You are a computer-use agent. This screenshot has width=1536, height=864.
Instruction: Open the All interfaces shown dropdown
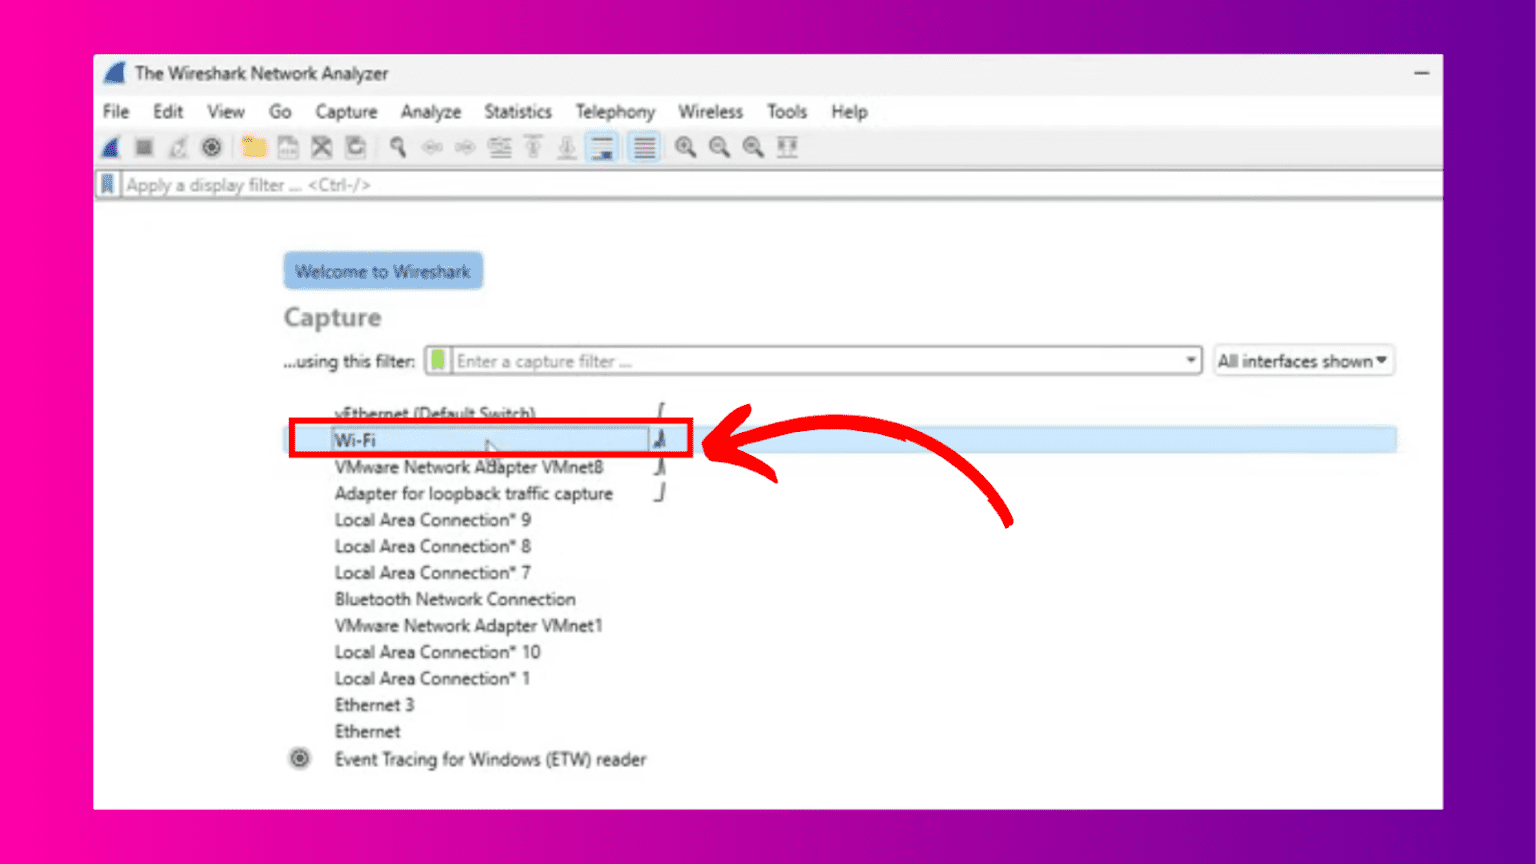pyautogui.click(x=1303, y=361)
